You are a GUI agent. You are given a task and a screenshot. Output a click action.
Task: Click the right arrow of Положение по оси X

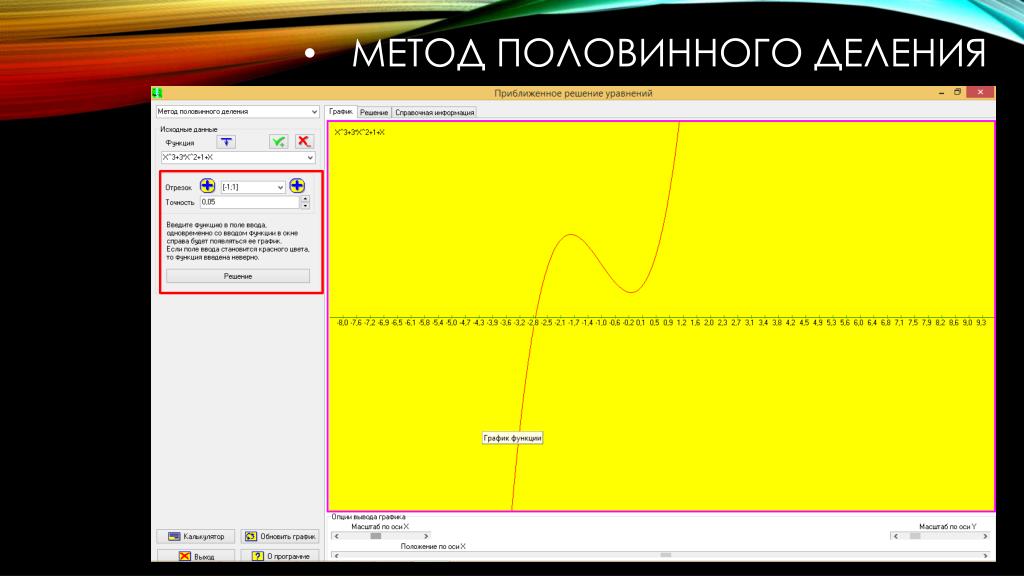pyautogui.click(x=985, y=556)
